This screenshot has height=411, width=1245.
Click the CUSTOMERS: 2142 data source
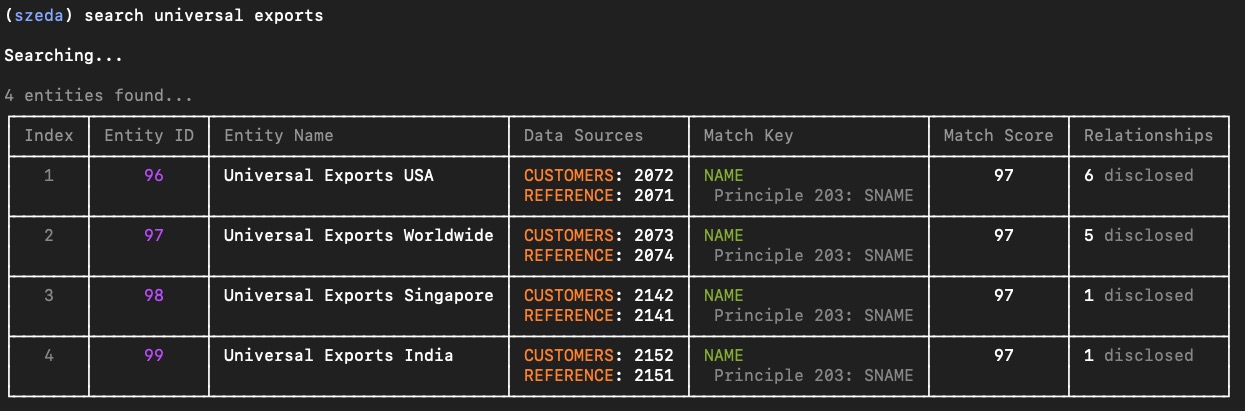pos(598,295)
